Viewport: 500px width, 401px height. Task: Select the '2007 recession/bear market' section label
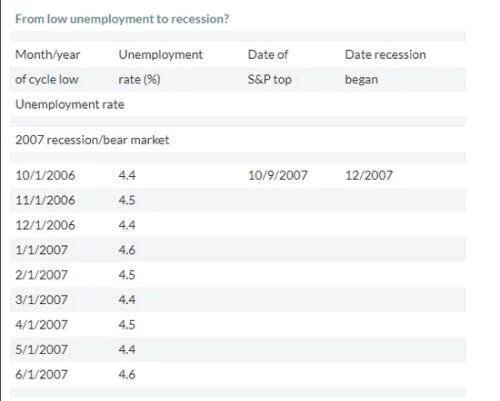coord(92,140)
